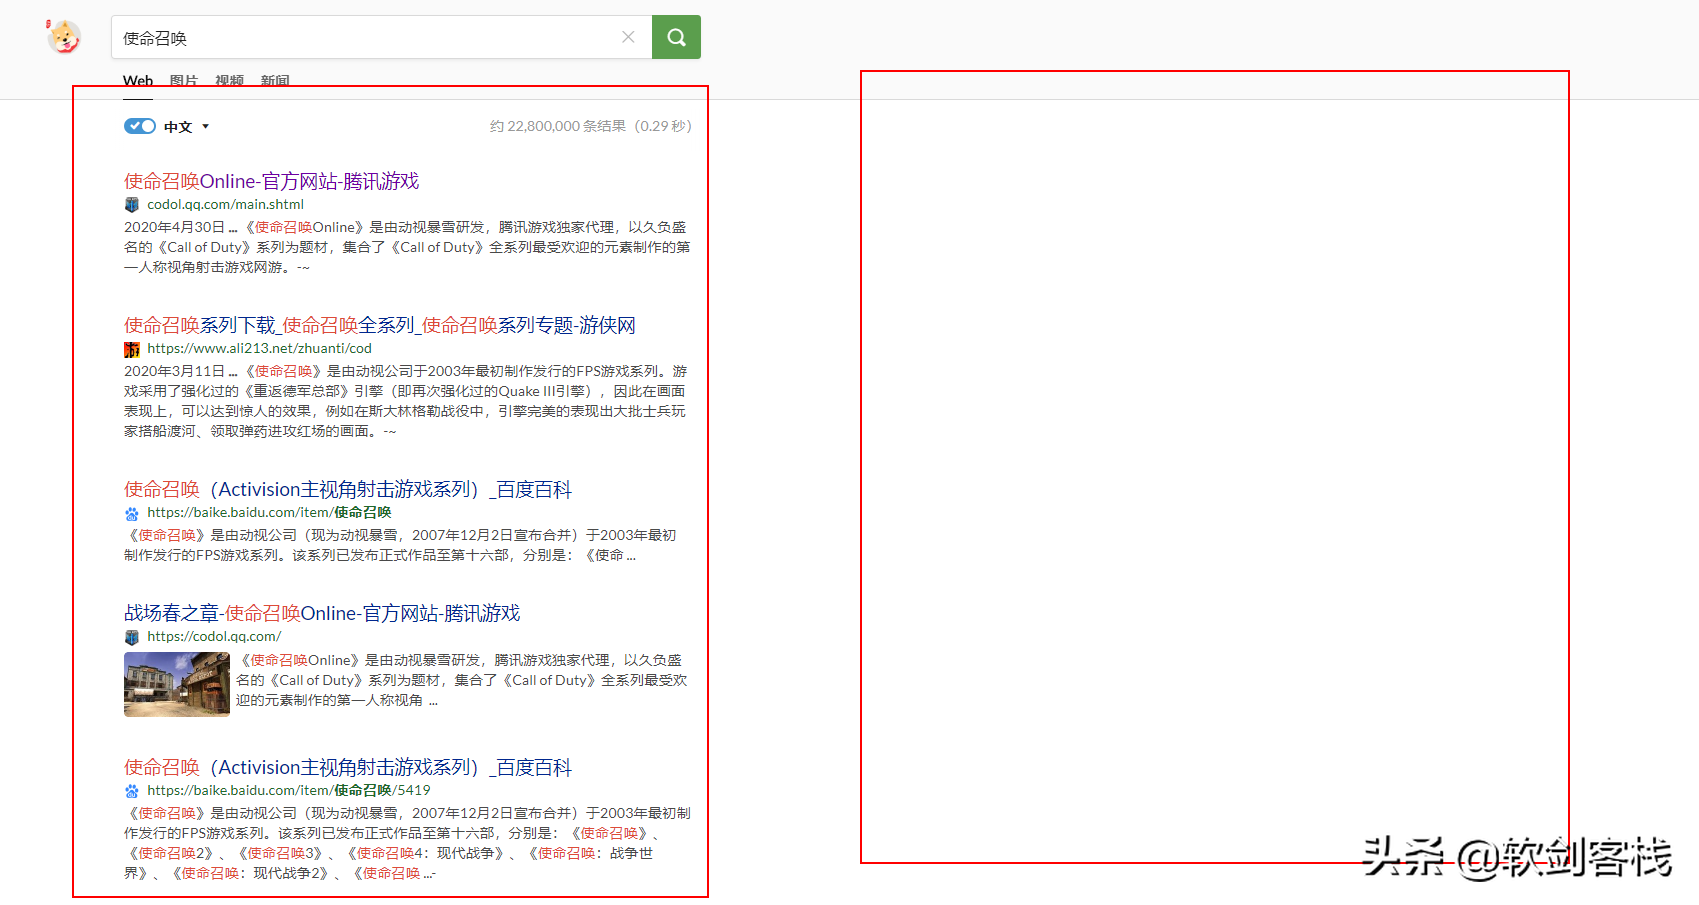The image size is (1699, 905).
Task: Switch to the 图片 tab
Action: point(184,81)
